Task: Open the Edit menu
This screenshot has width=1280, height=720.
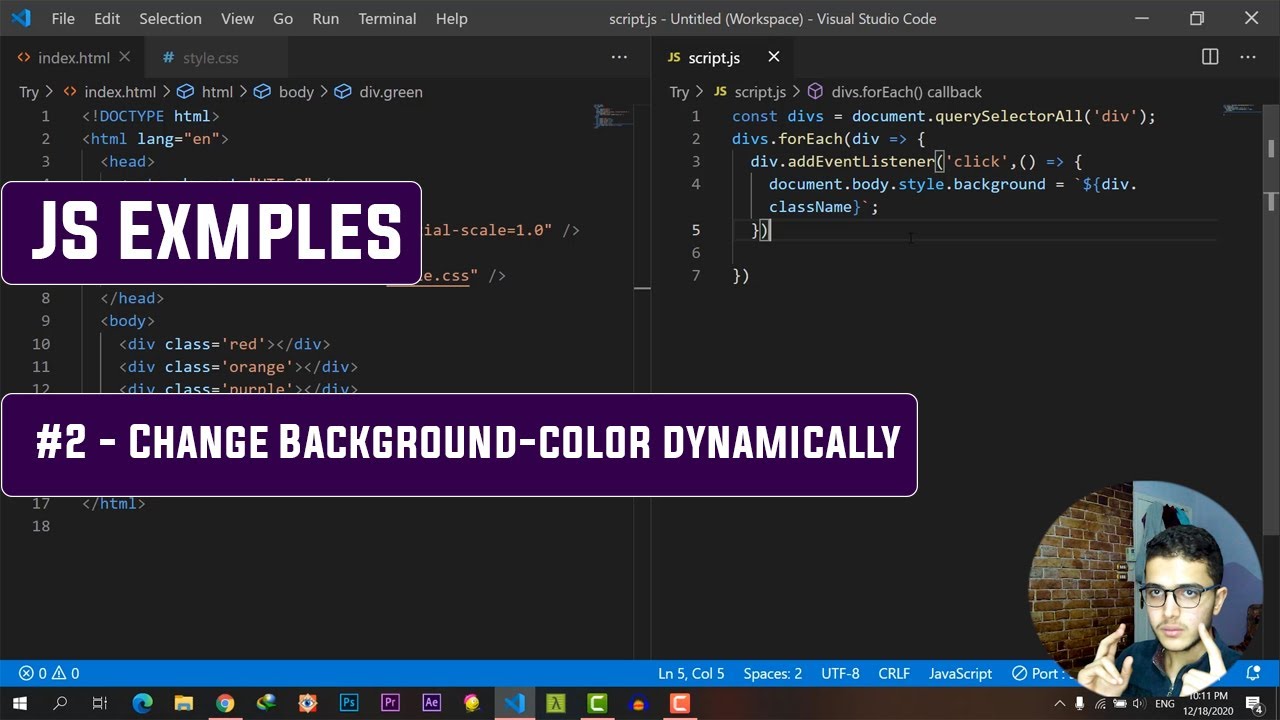Action: click(107, 18)
